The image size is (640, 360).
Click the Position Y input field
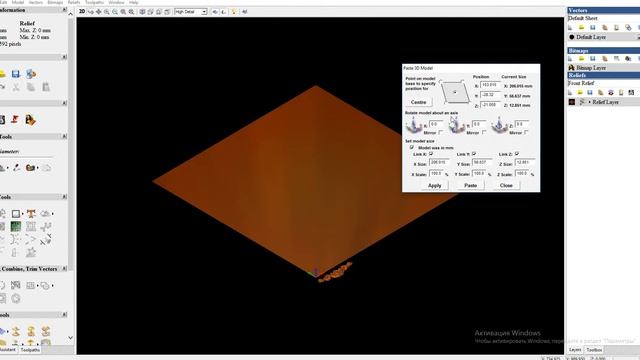tap(490, 95)
